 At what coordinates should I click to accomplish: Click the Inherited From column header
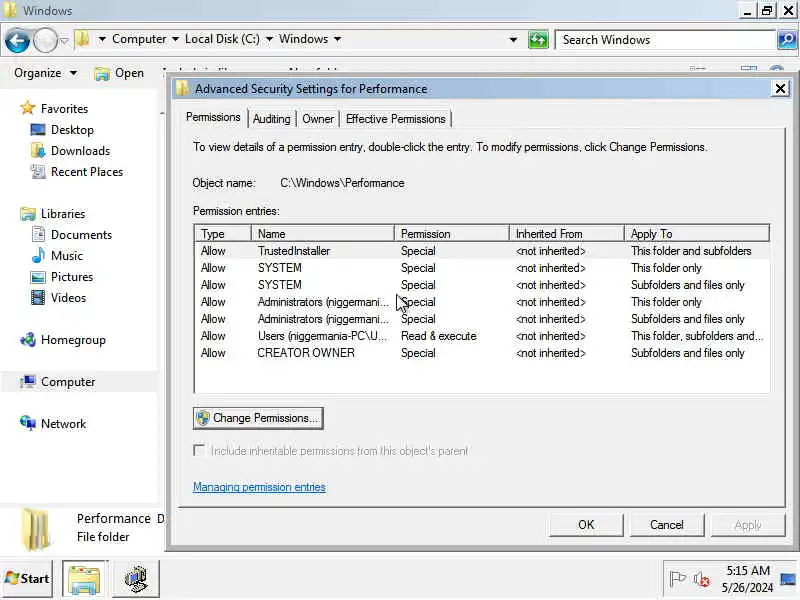point(567,234)
